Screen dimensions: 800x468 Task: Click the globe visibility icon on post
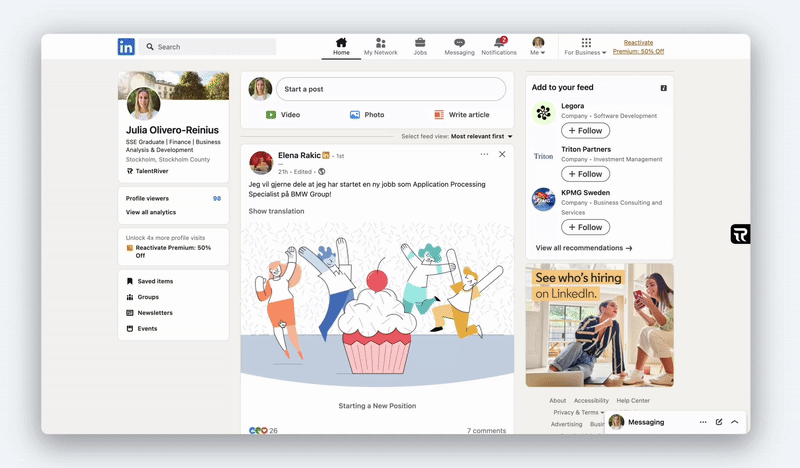[321, 171]
